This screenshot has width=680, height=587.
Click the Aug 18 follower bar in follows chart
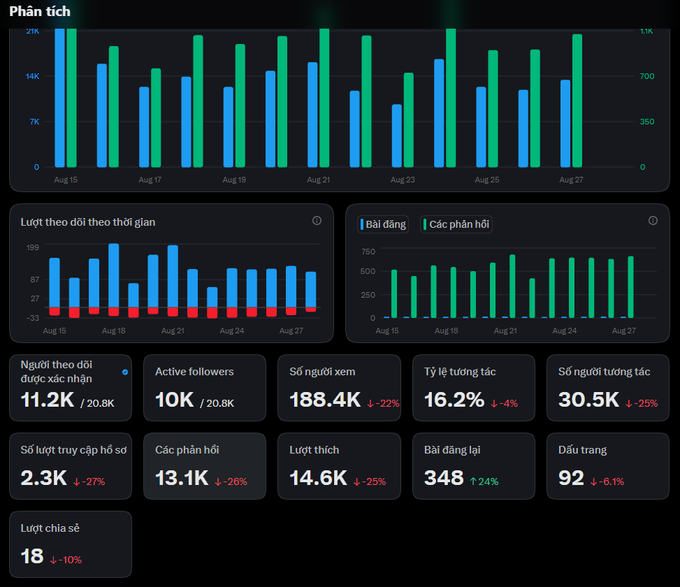pyautogui.click(x=114, y=276)
